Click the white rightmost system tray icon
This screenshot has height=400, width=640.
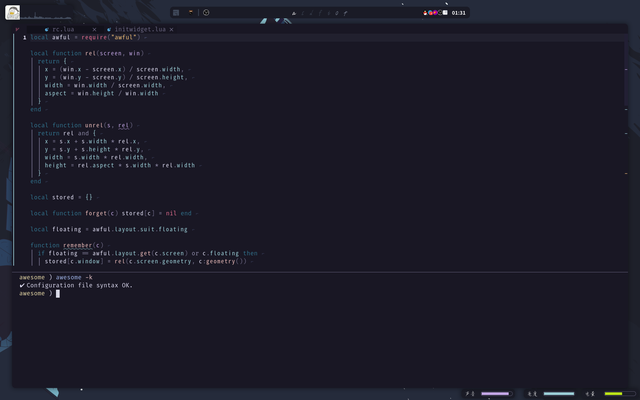pos(445,13)
